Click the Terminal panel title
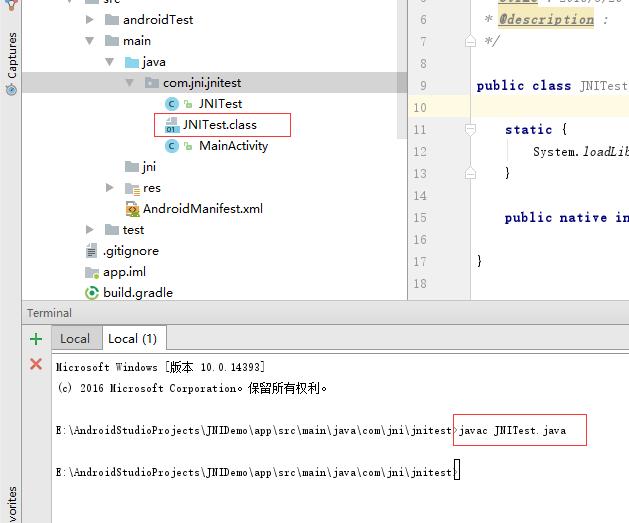 tap(49, 313)
